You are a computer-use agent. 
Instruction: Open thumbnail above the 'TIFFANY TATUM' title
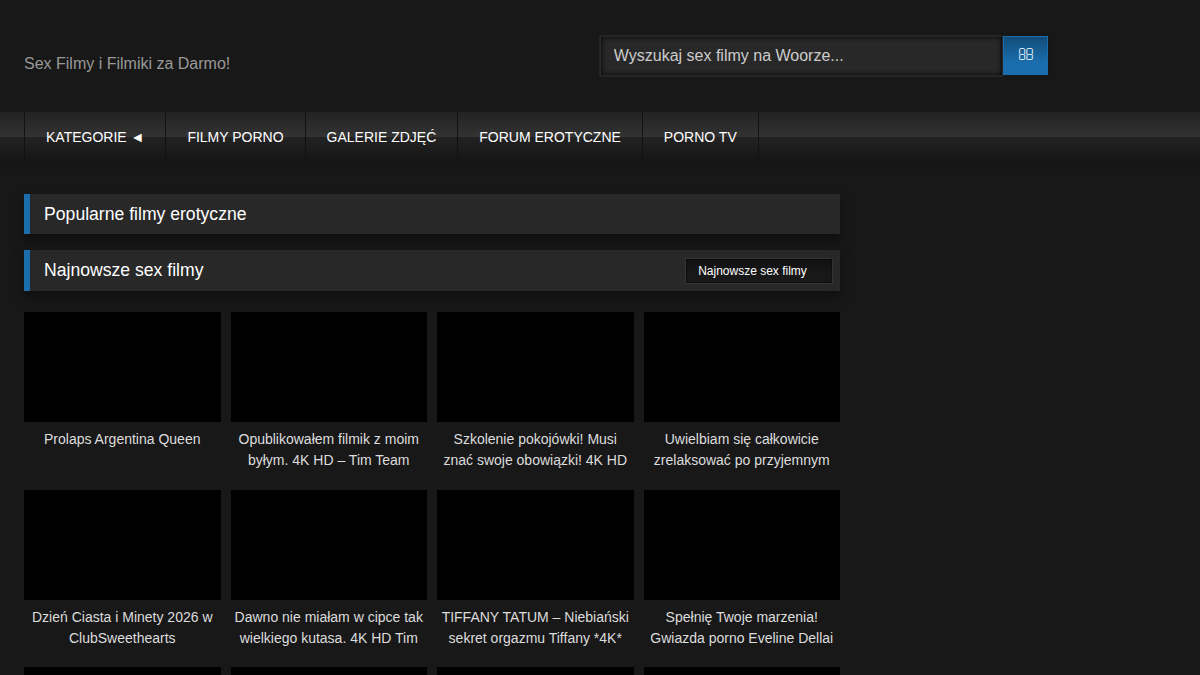pos(535,545)
